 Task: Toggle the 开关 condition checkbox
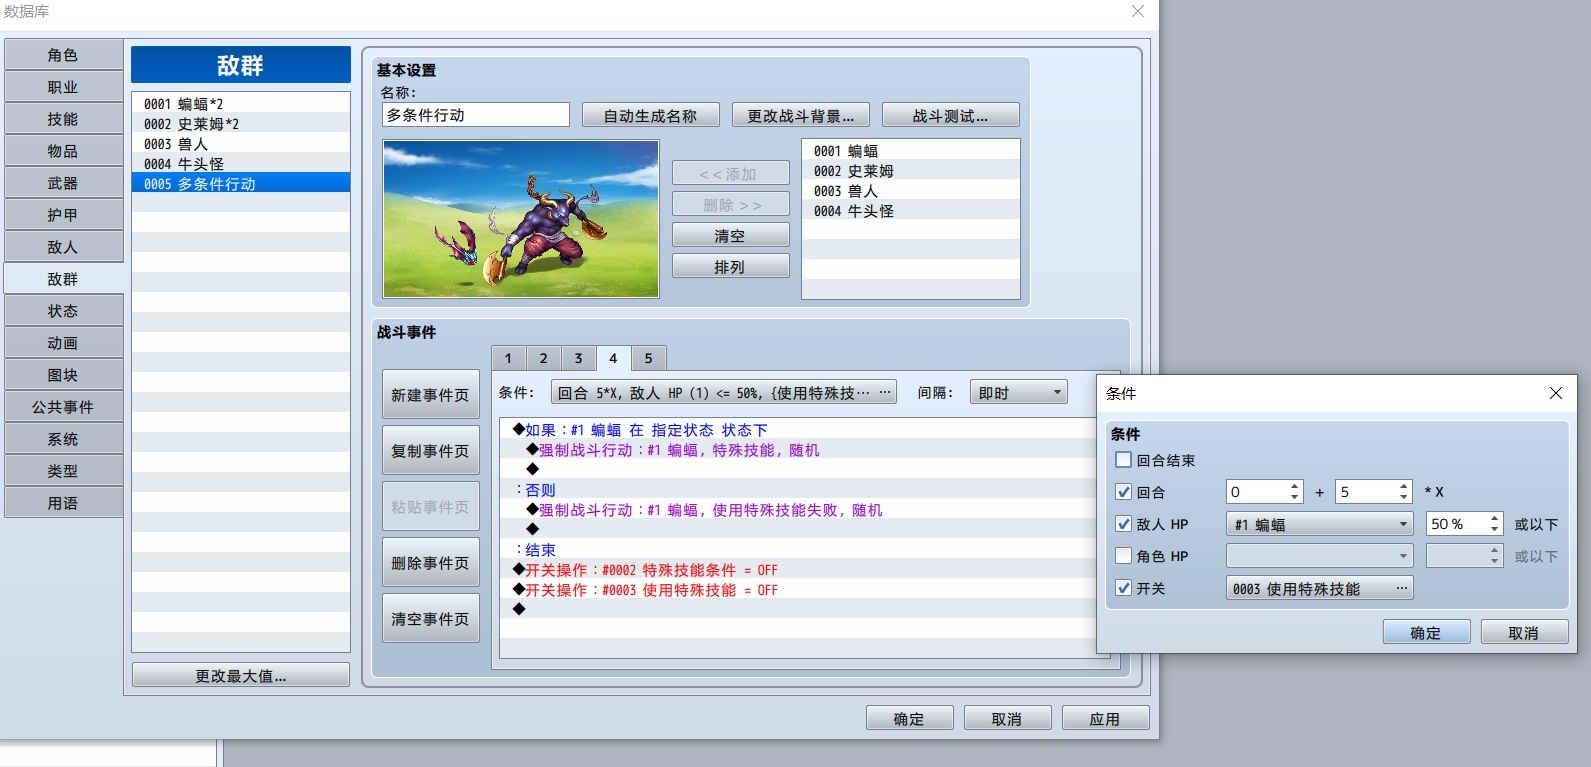coord(1123,588)
